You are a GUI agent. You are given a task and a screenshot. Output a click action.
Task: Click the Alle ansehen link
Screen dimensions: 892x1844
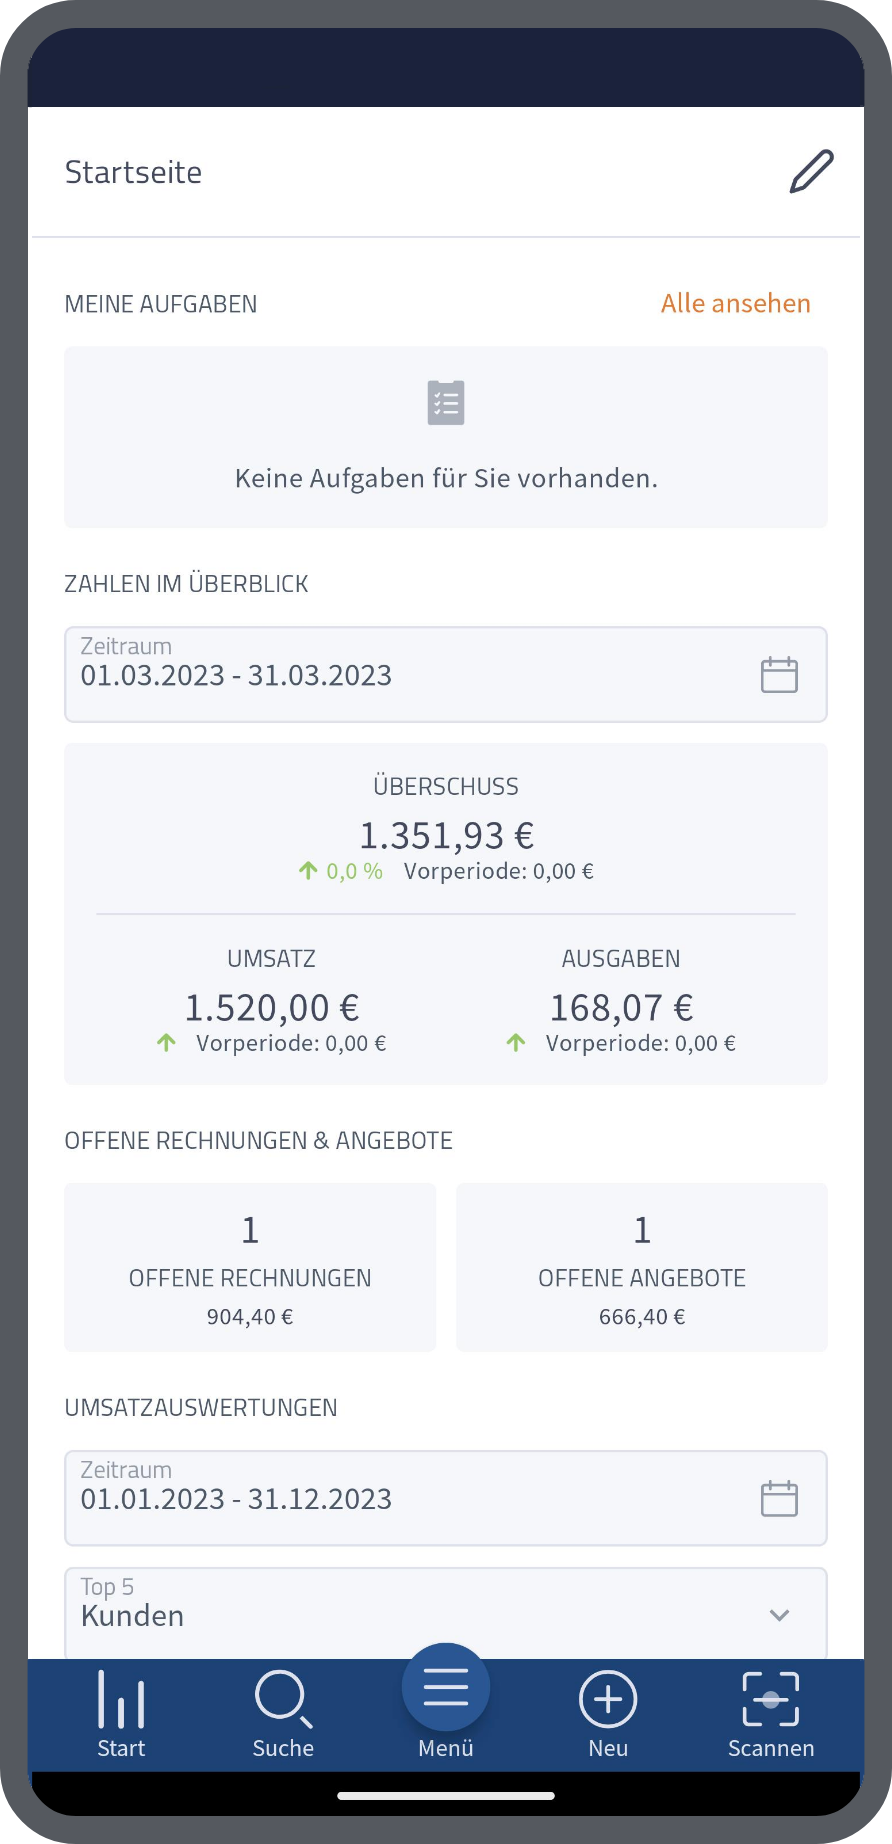[735, 304]
